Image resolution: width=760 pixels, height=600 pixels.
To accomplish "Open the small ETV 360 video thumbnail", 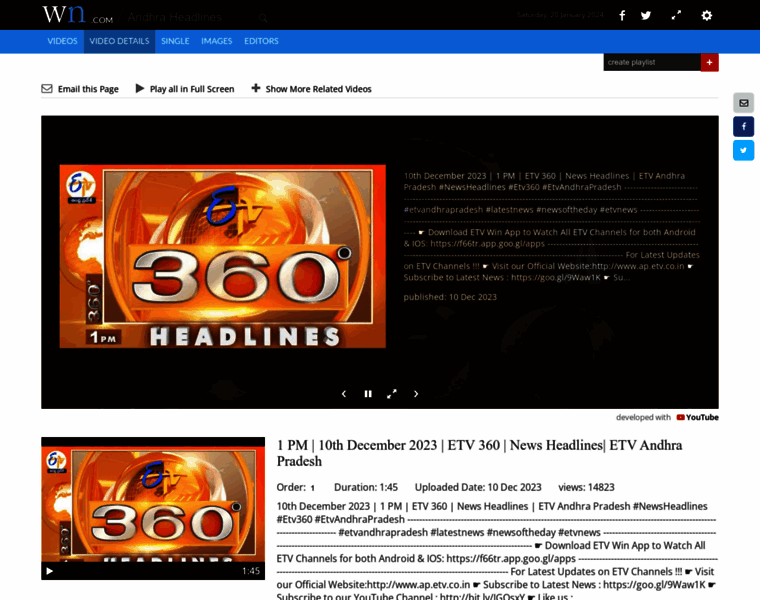I will (x=153, y=508).
